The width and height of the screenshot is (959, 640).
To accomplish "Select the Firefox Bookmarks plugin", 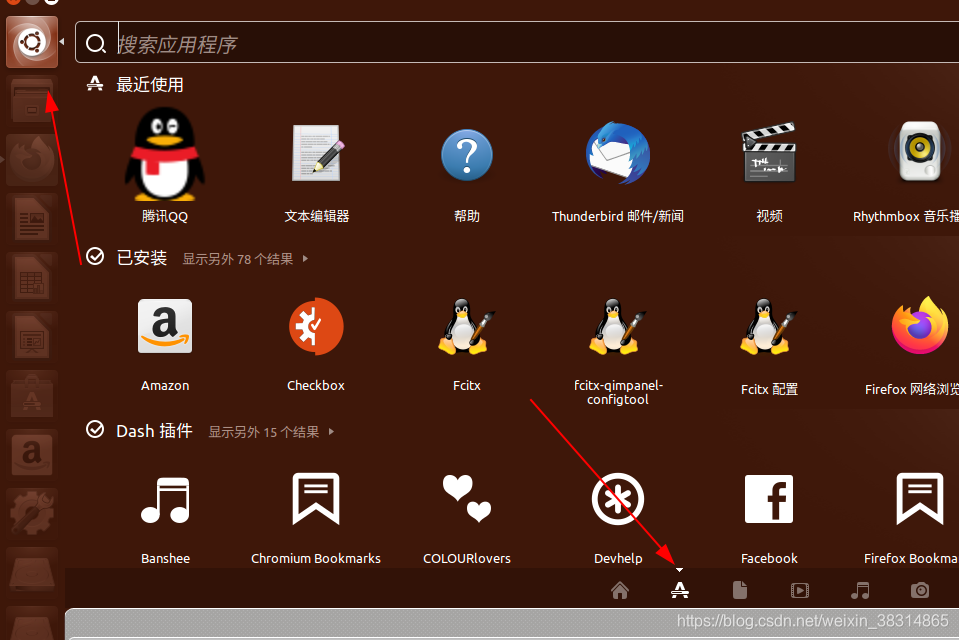I will [920, 499].
